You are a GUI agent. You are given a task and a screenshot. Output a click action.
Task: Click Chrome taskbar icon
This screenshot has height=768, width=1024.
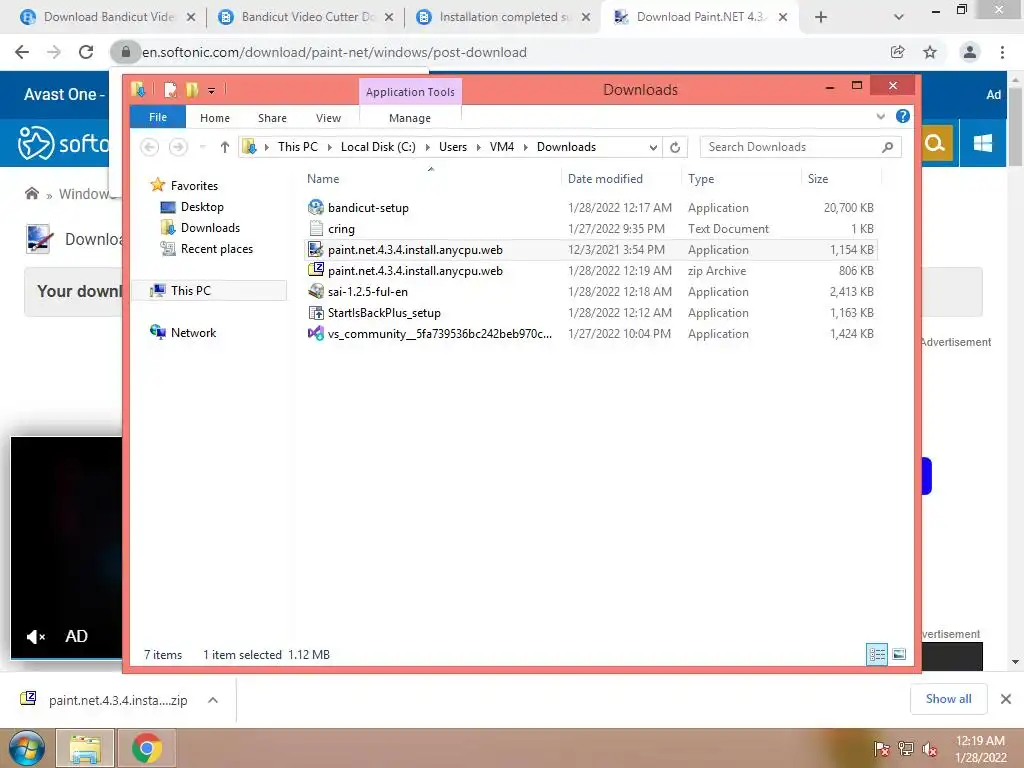coord(147,748)
